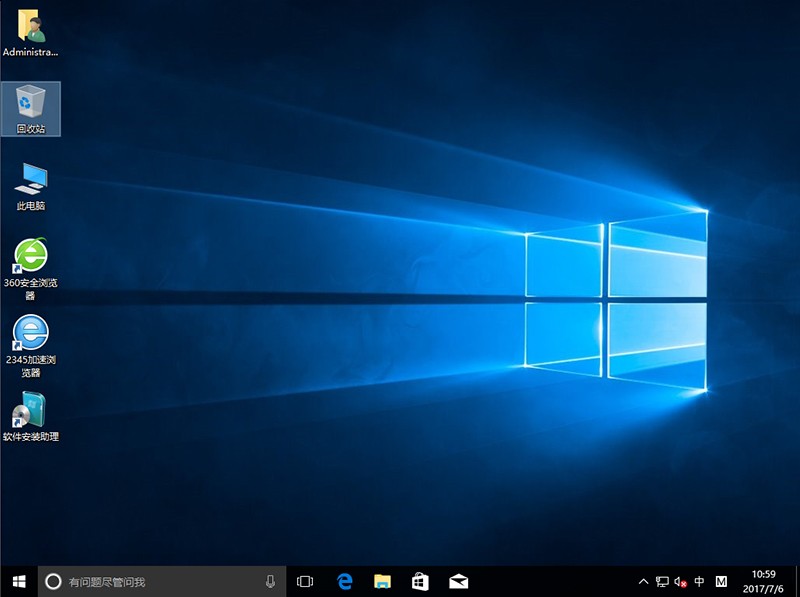The height and width of the screenshot is (597, 800).
Task: Launch Microsoft Edge from the taskbar
Action: (344, 582)
